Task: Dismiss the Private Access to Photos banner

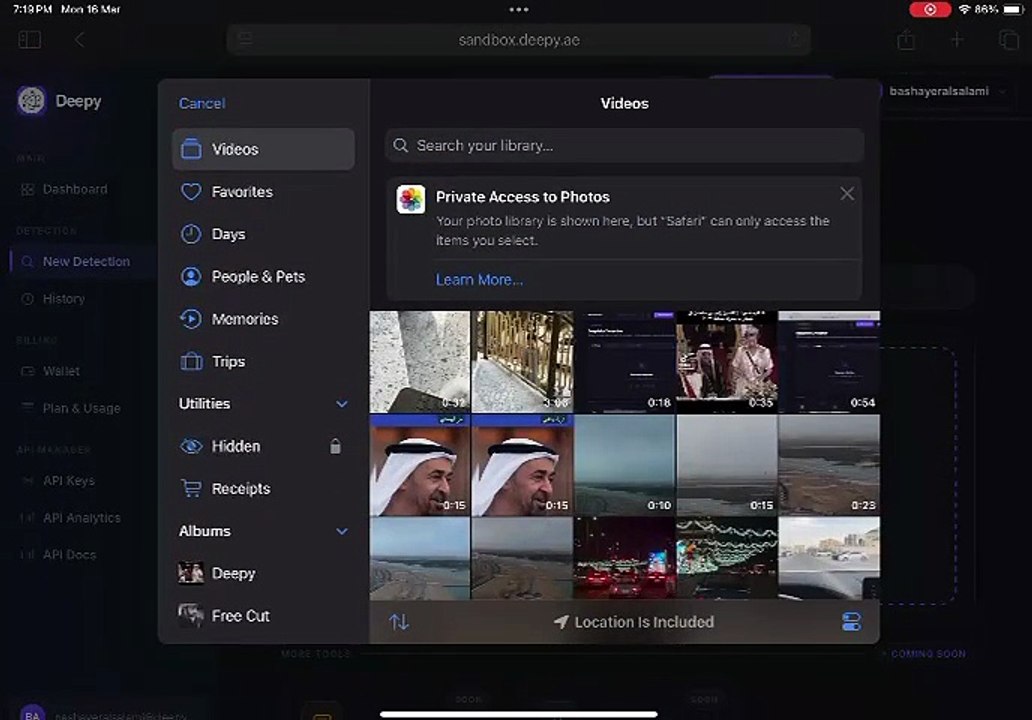Action: click(846, 193)
